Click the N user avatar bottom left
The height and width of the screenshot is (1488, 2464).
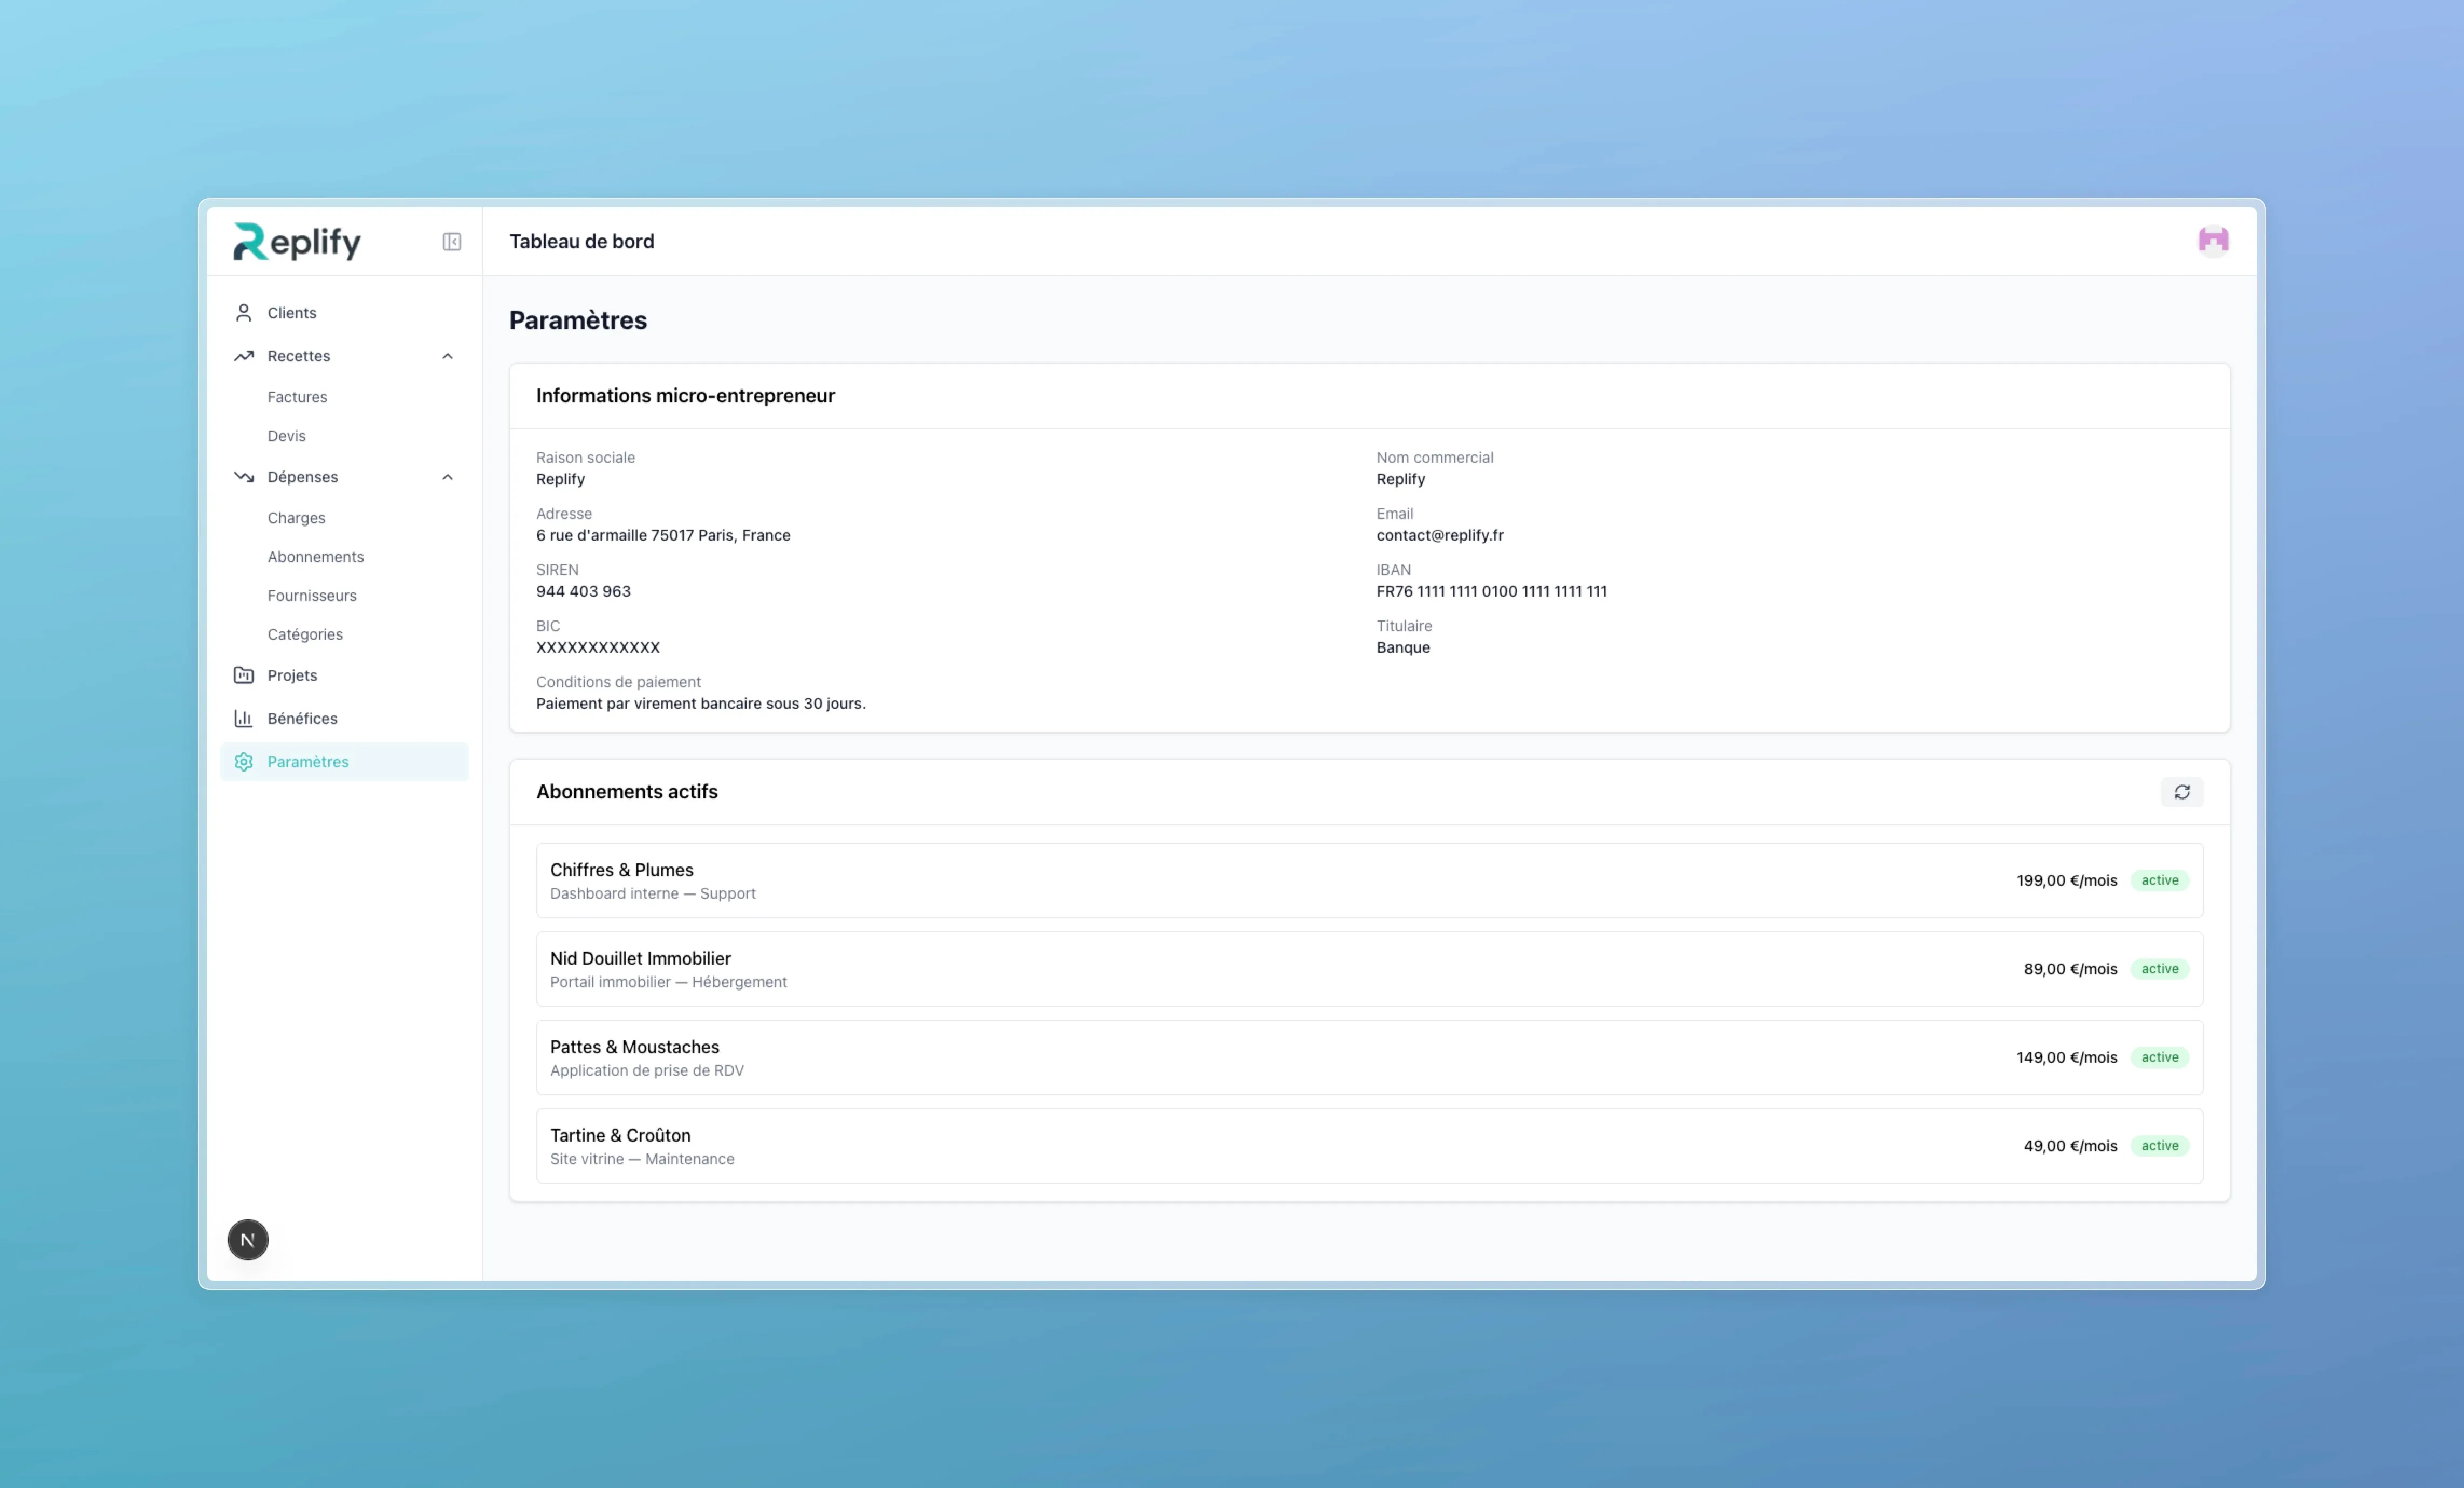tap(247, 1239)
